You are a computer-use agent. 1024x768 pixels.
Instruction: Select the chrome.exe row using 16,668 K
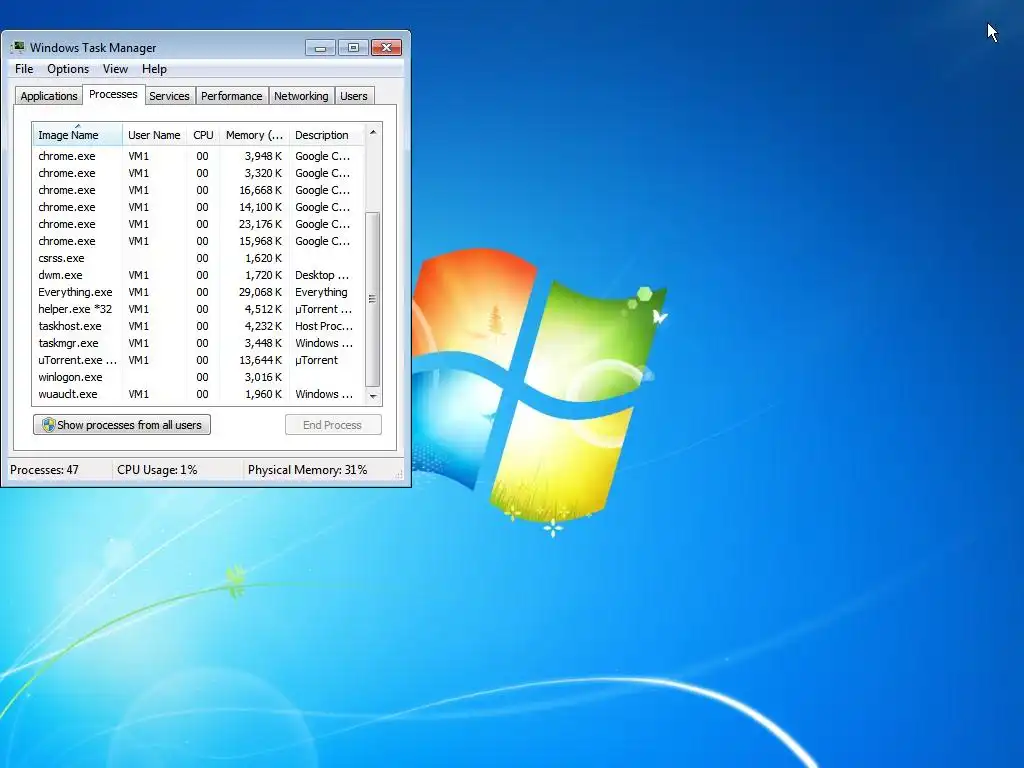coord(198,190)
